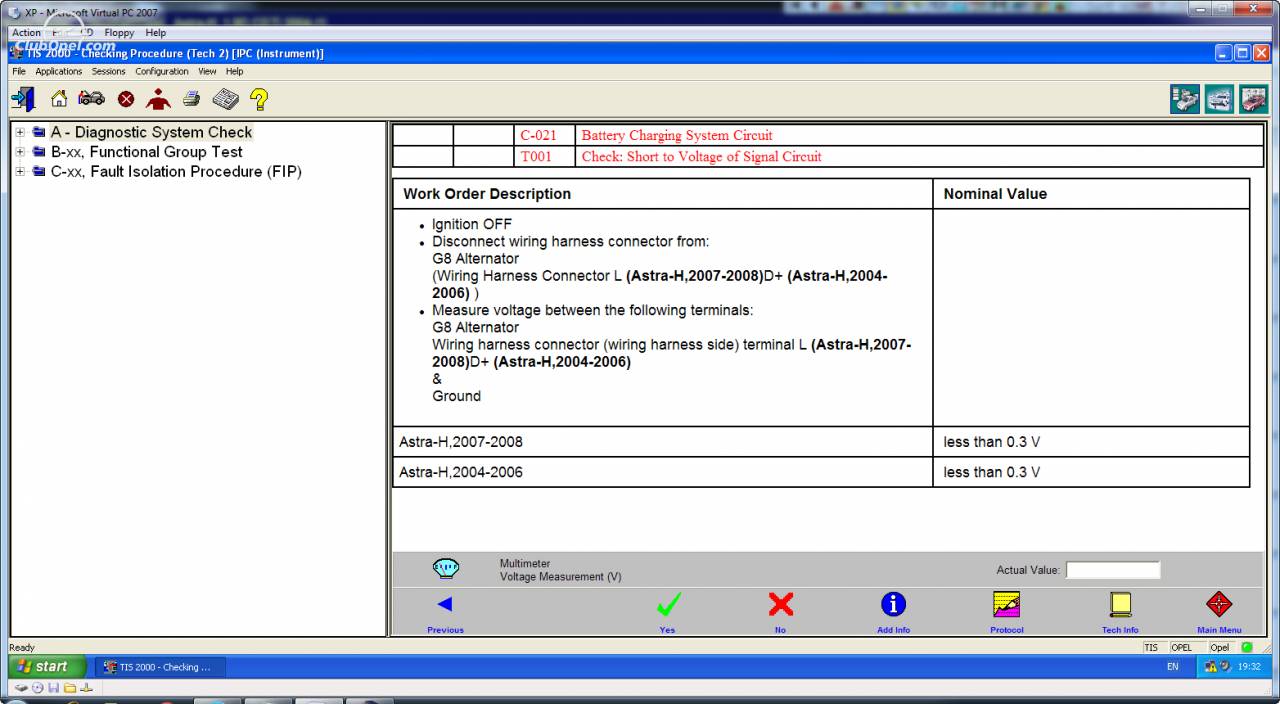
Task: Click the Actual Value input field
Action: coord(1113,570)
